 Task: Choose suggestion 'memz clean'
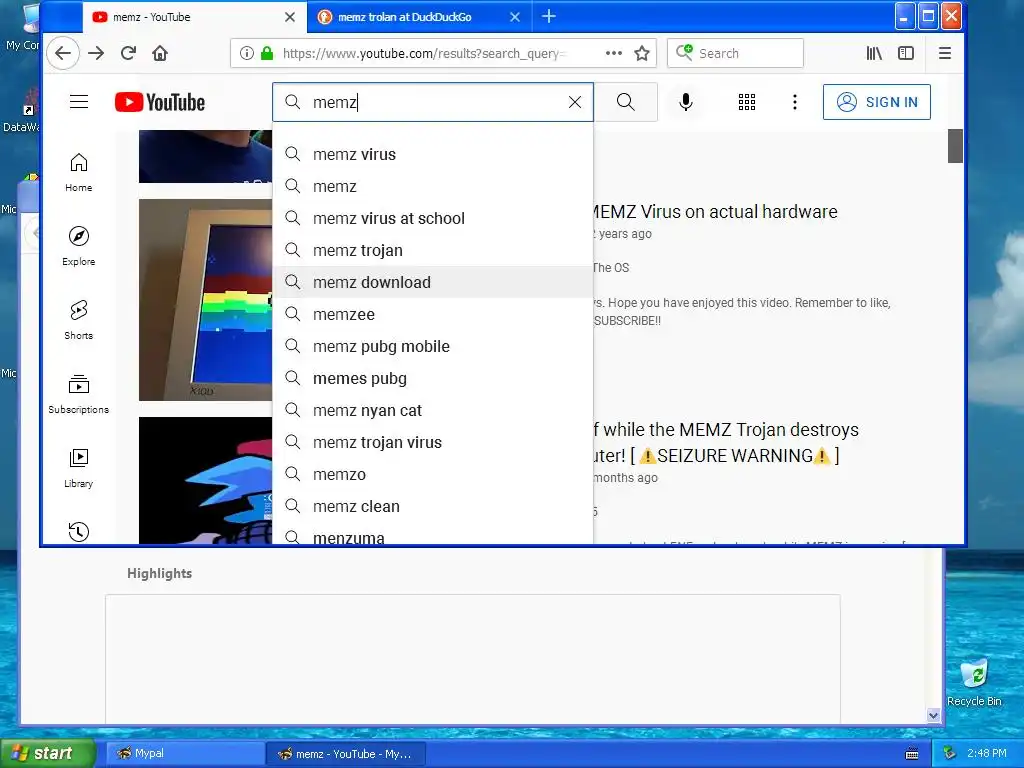tap(433, 506)
